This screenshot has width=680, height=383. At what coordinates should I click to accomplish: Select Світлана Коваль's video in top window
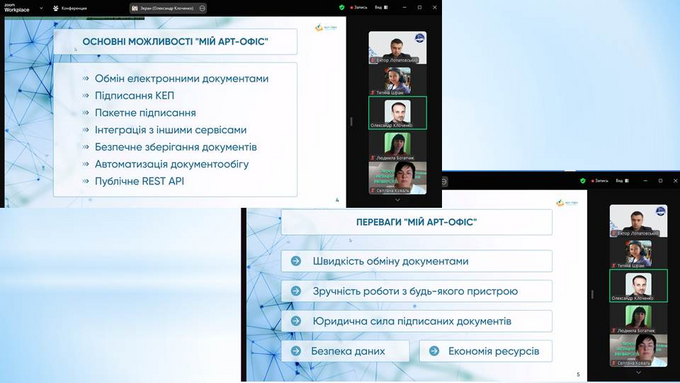[x=397, y=177]
